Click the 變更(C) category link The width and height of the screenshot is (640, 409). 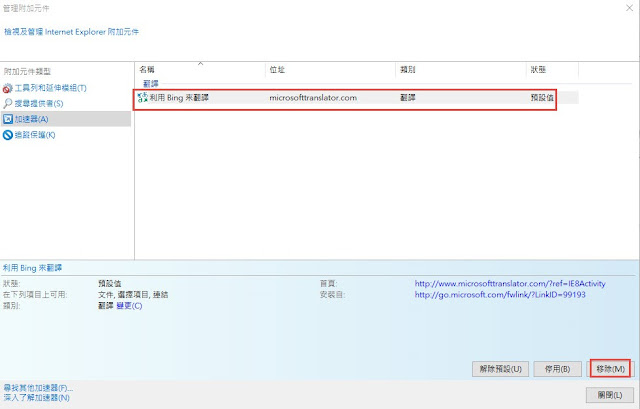point(129,306)
